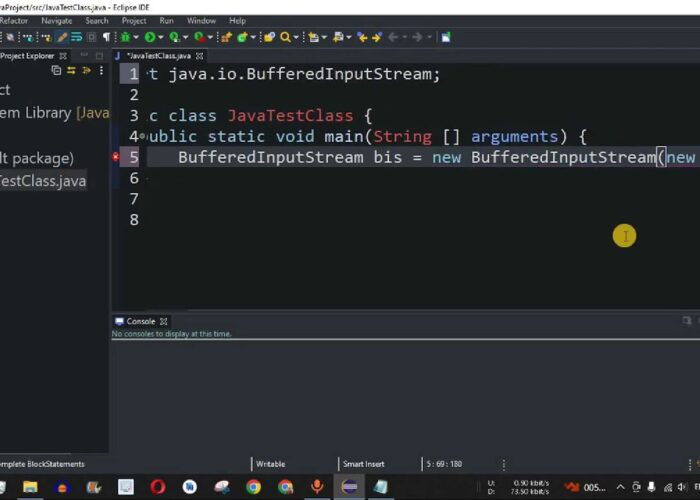The height and width of the screenshot is (500, 700).
Task: Select the JavaTestClass.java editor tab
Action: coord(158,56)
